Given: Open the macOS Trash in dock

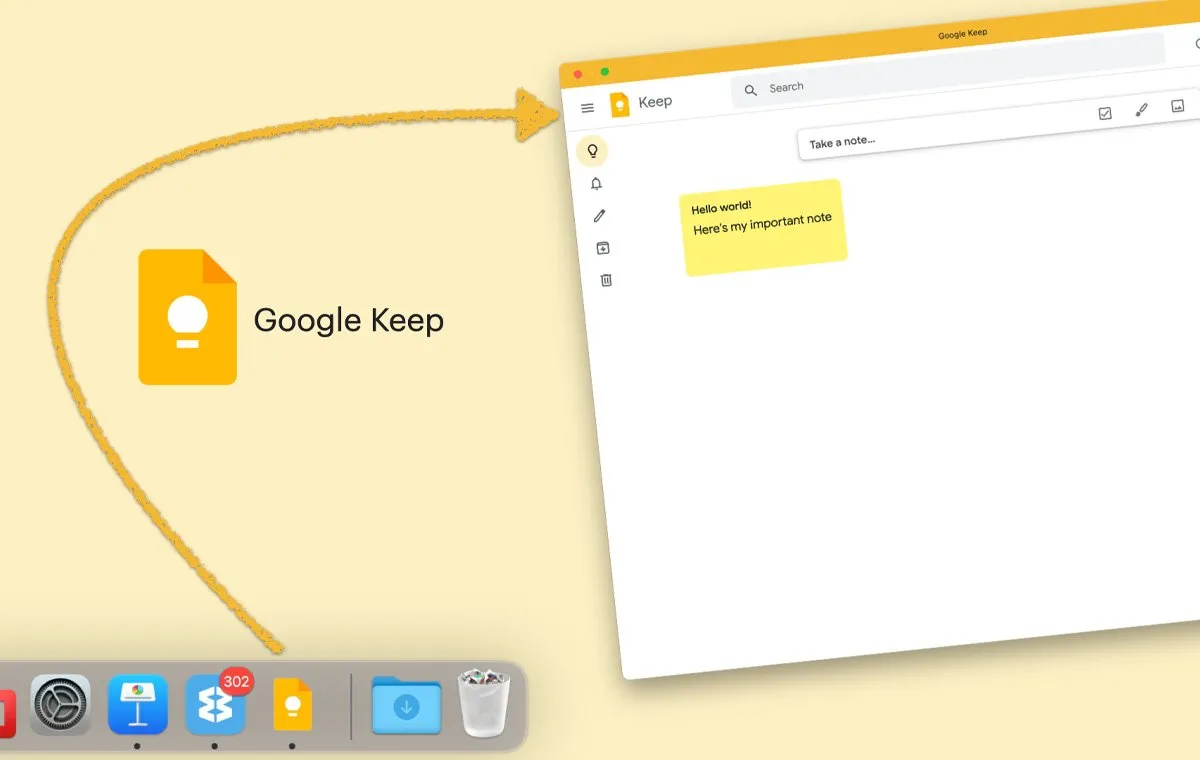Looking at the screenshot, I should [484, 704].
